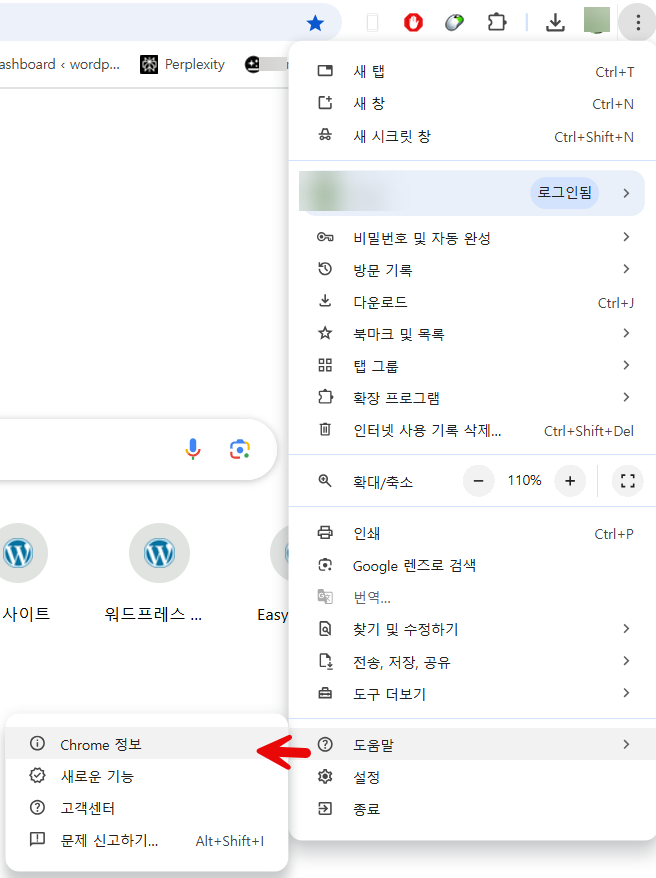Click the disabled 번역 menu item
This screenshot has width=656, height=878.
(472, 597)
